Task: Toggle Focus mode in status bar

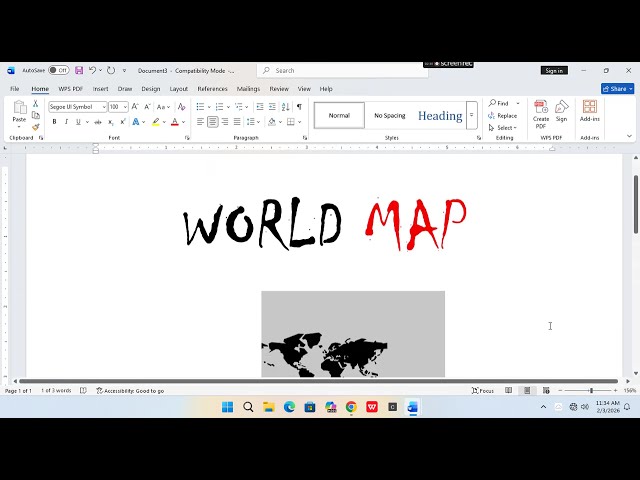Action: click(483, 391)
